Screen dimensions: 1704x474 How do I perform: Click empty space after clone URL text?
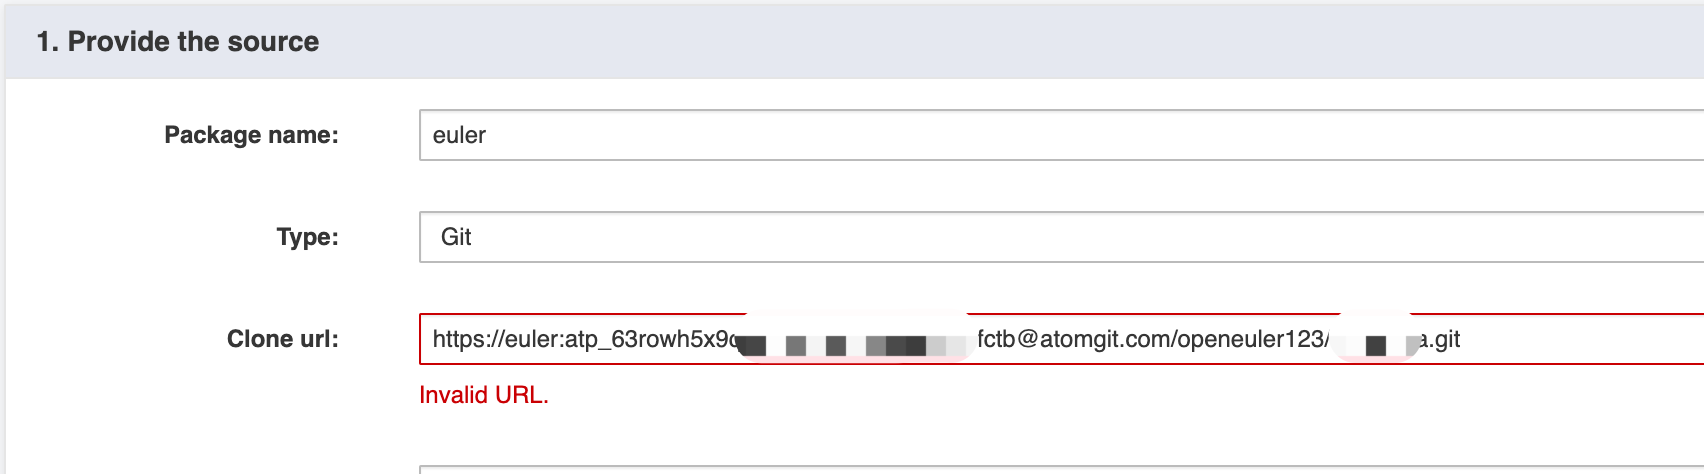click(x=1580, y=339)
